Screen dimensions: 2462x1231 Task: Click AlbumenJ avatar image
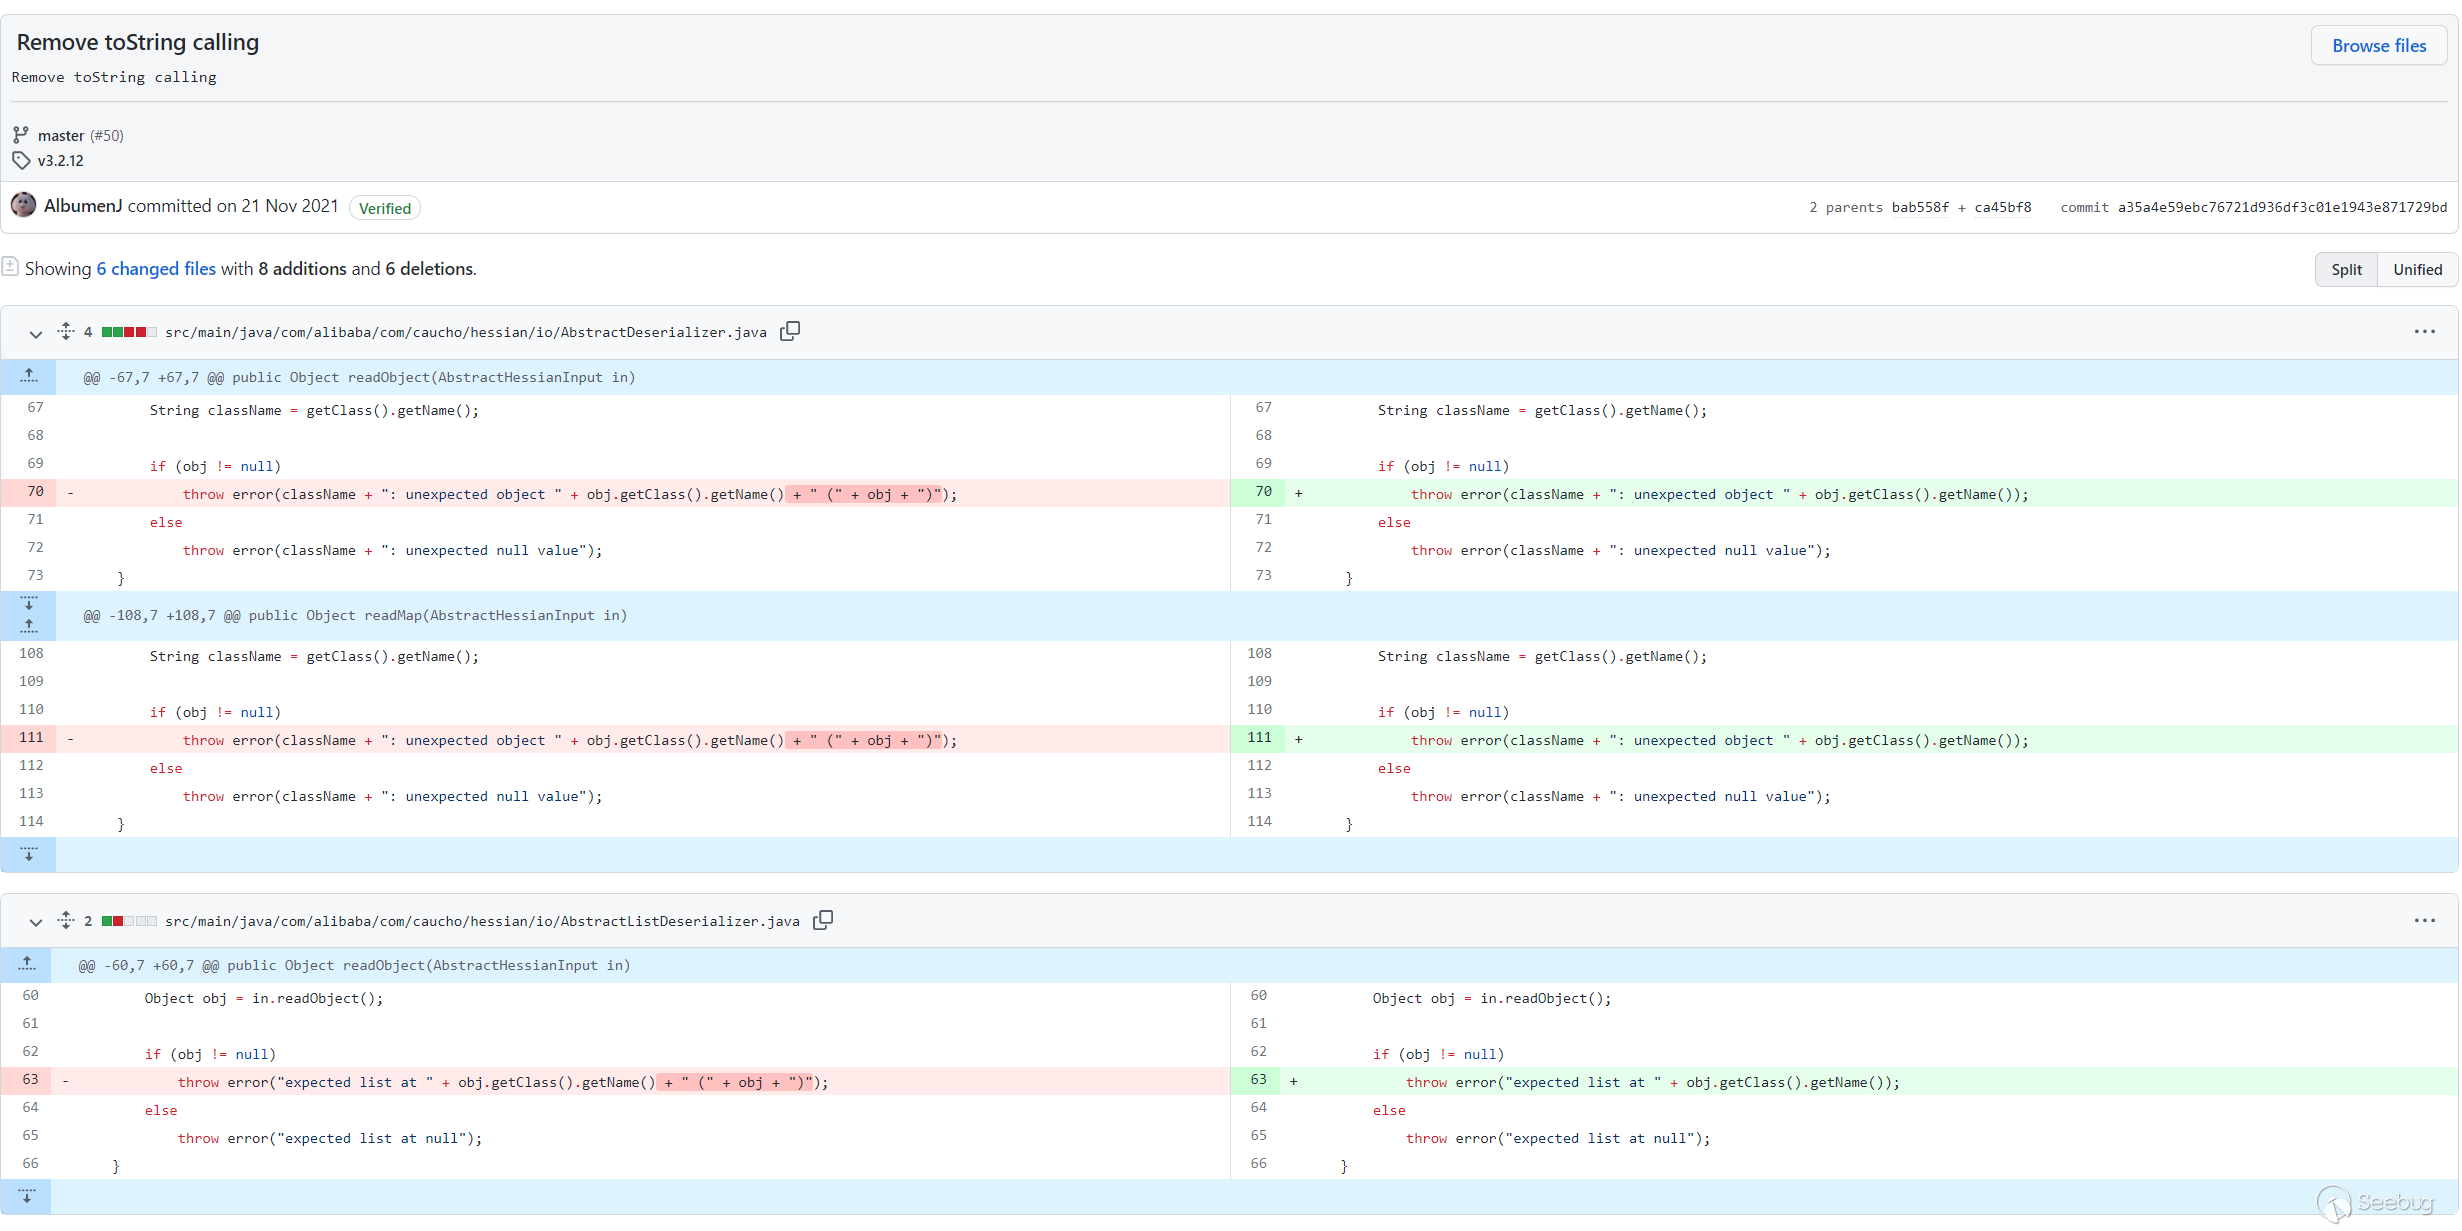(x=24, y=206)
